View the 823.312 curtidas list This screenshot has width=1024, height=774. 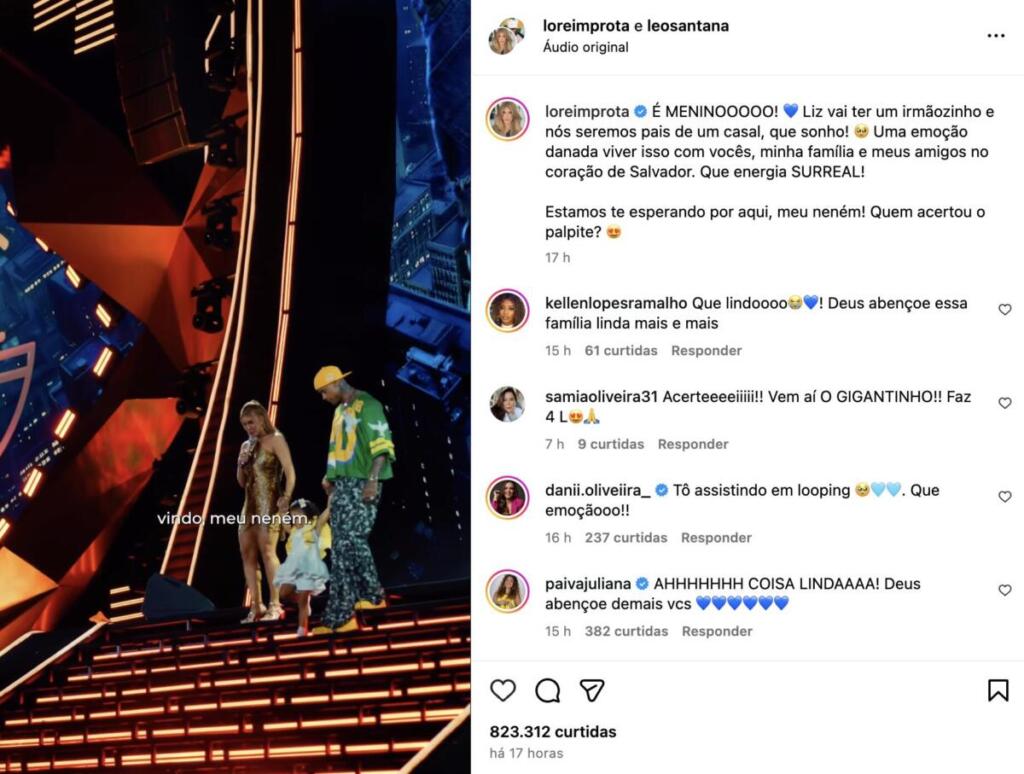(553, 732)
